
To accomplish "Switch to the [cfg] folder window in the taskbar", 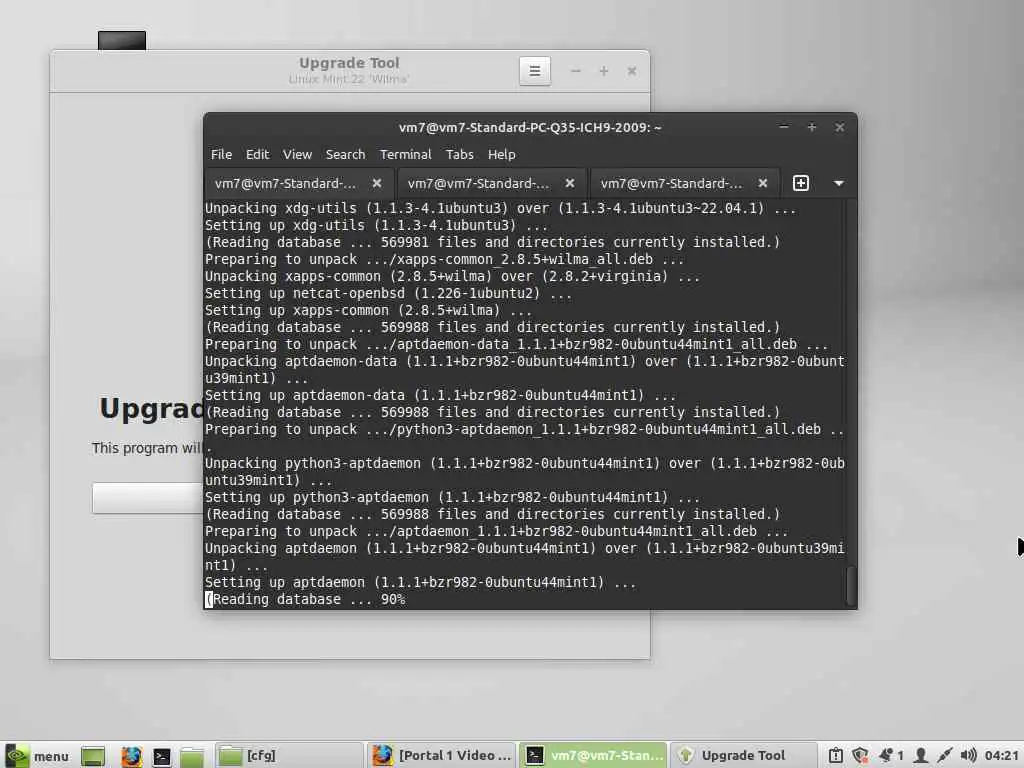I will pos(288,756).
